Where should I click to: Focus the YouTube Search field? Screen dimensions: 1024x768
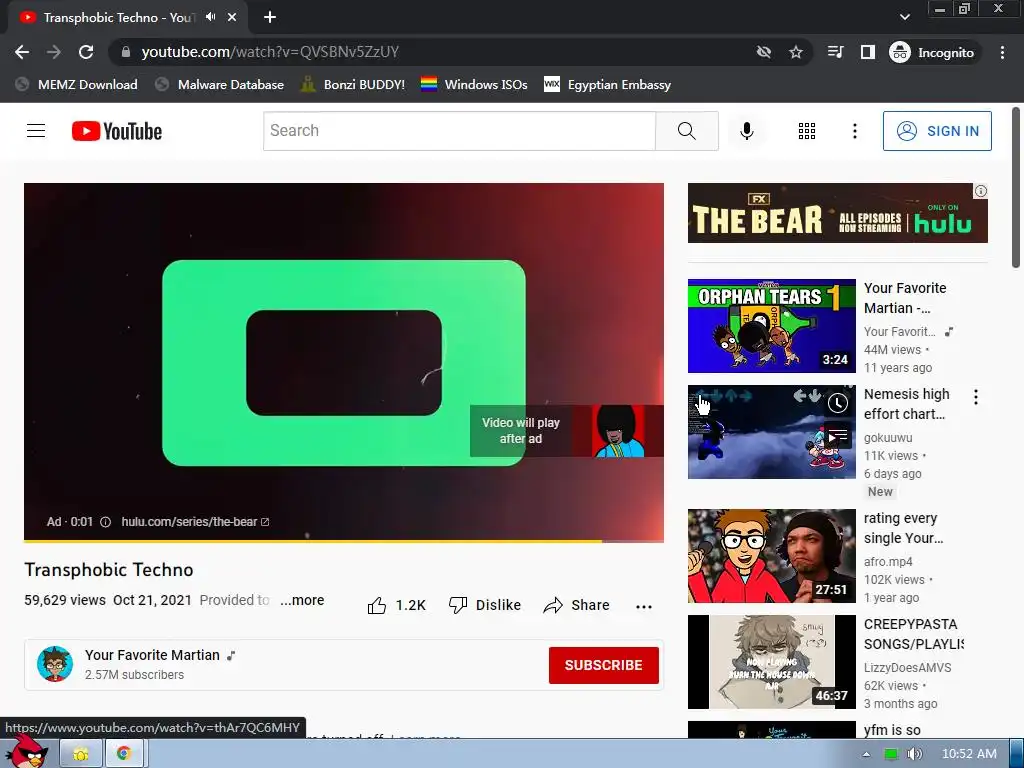coord(459,131)
